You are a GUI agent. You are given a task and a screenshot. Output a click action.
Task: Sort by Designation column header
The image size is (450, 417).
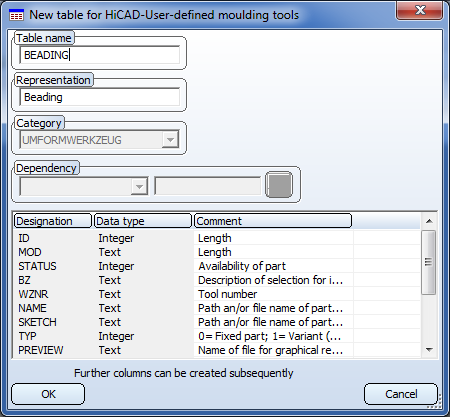pos(53,221)
